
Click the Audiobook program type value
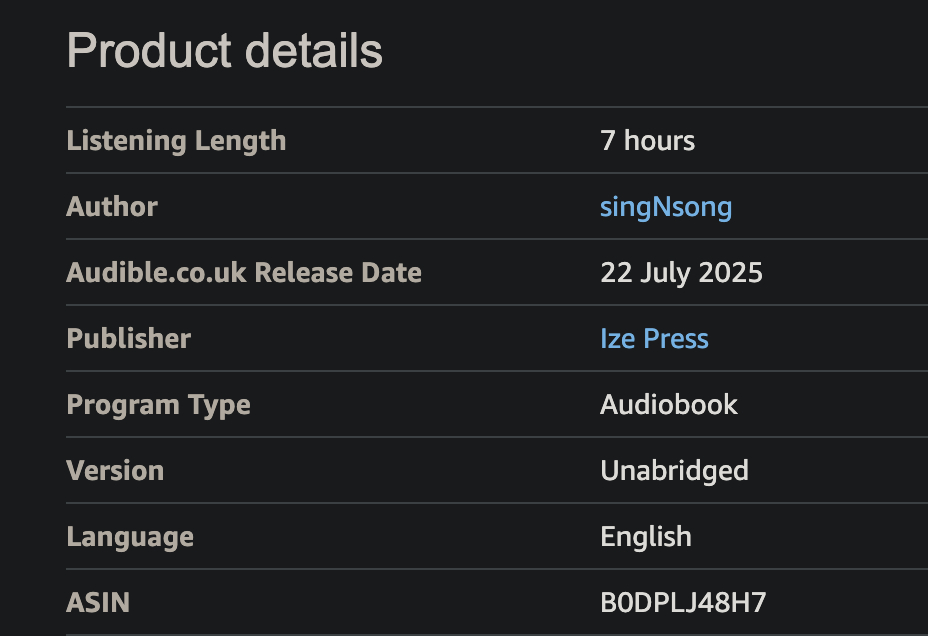click(x=669, y=405)
